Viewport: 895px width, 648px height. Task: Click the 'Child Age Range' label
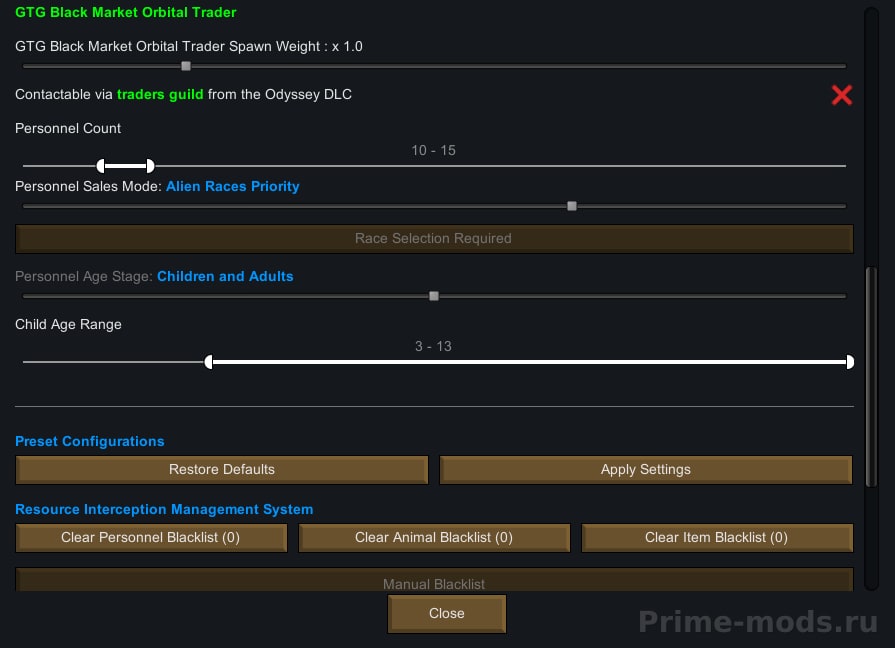coord(68,324)
